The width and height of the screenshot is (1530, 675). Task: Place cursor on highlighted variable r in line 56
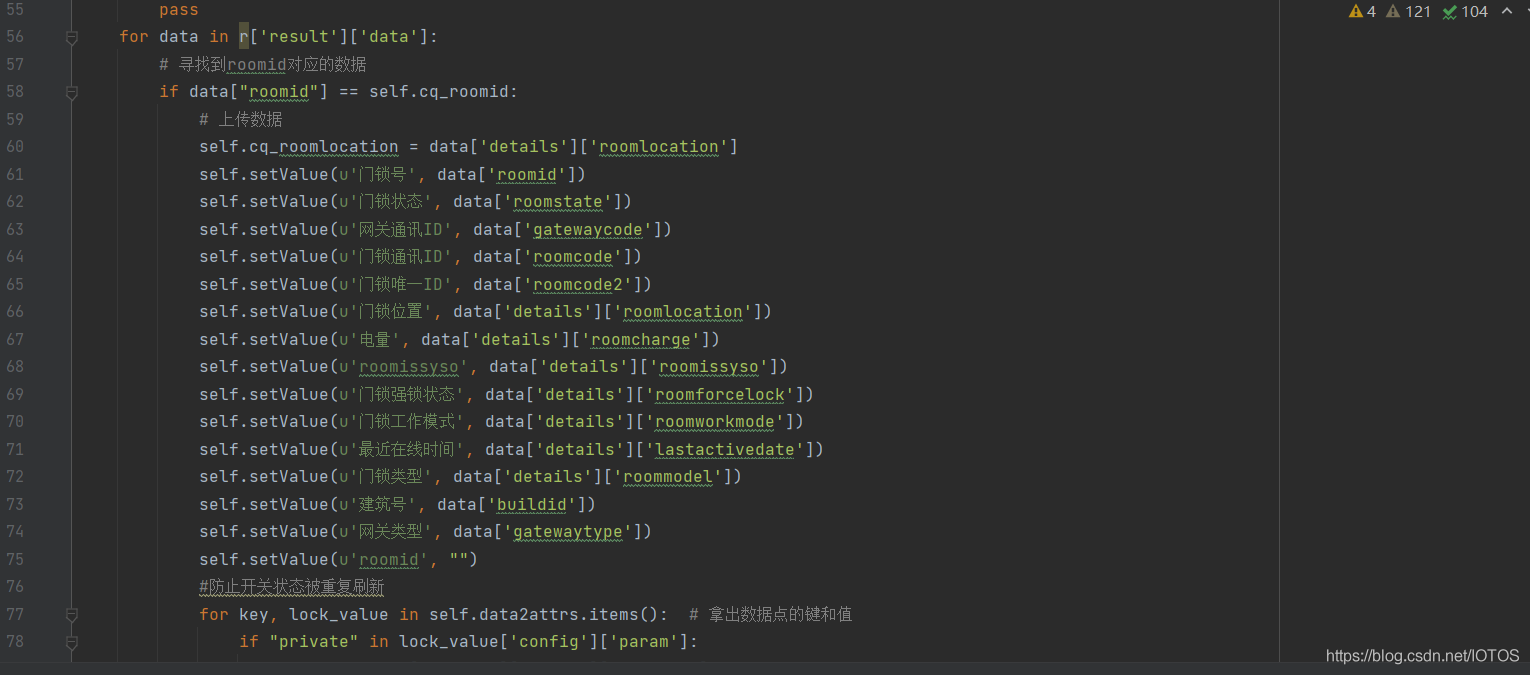(243, 37)
